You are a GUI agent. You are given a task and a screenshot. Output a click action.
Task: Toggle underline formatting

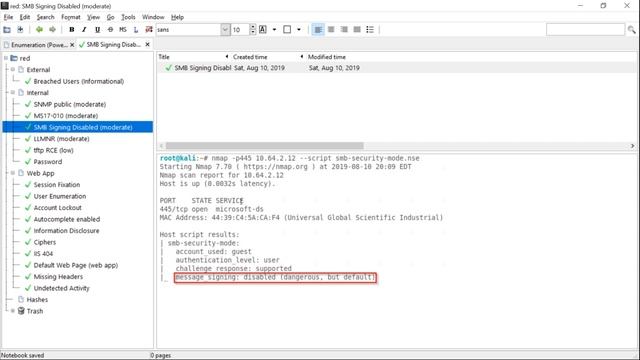tap(97, 29)
